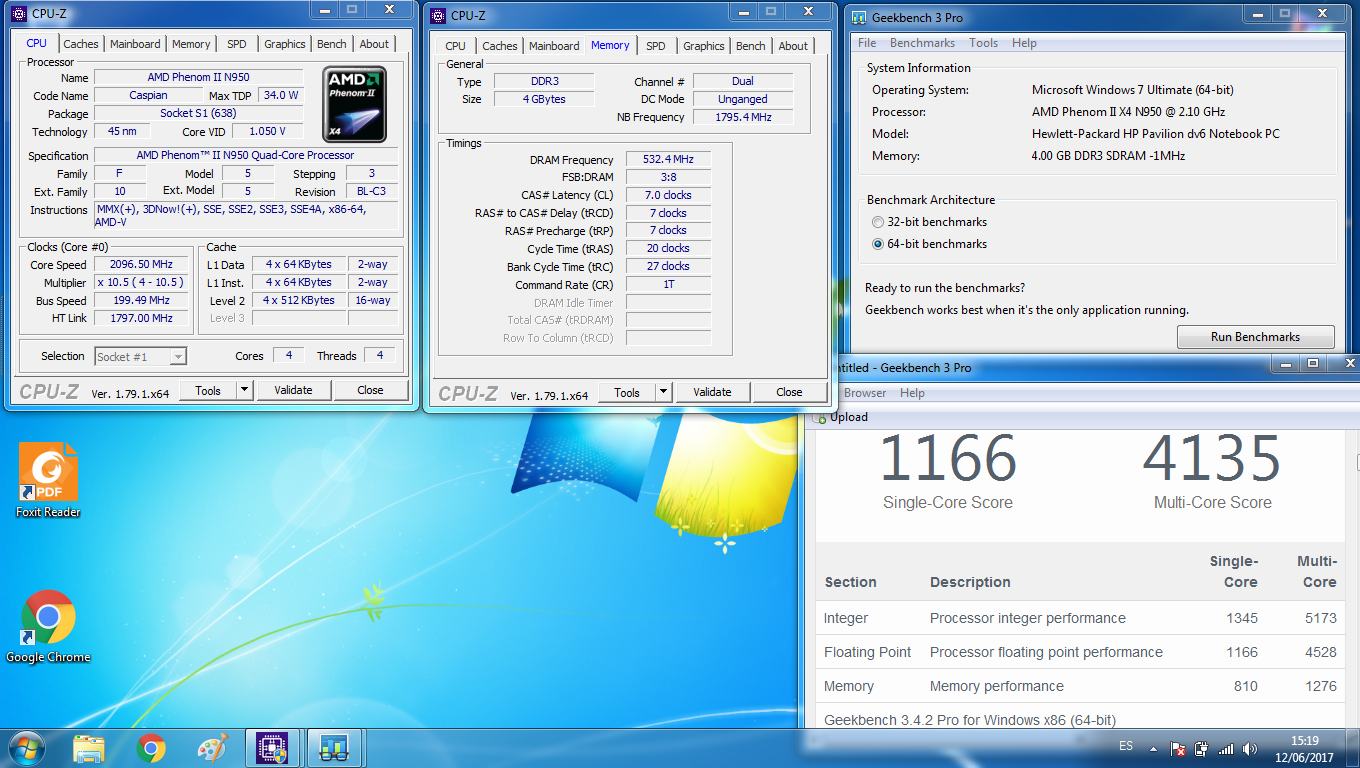Click Close button in the Processor CPU-Z window

[370, 390]
